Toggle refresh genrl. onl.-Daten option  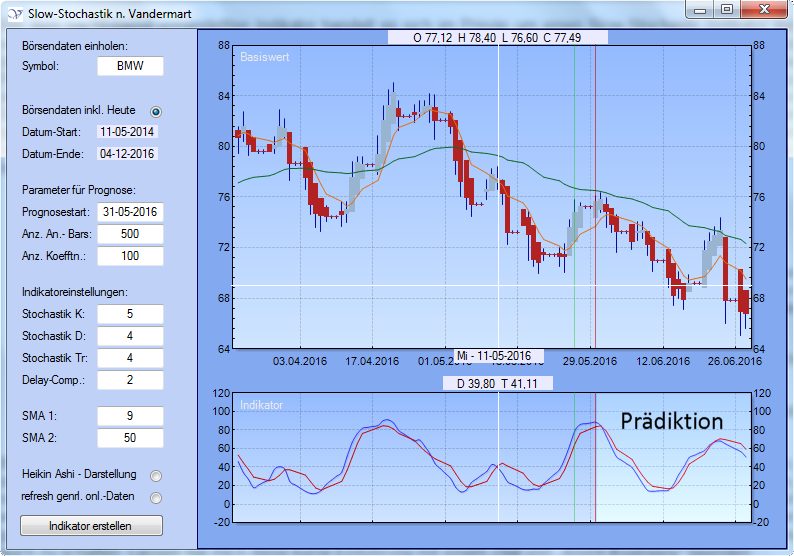155,497
